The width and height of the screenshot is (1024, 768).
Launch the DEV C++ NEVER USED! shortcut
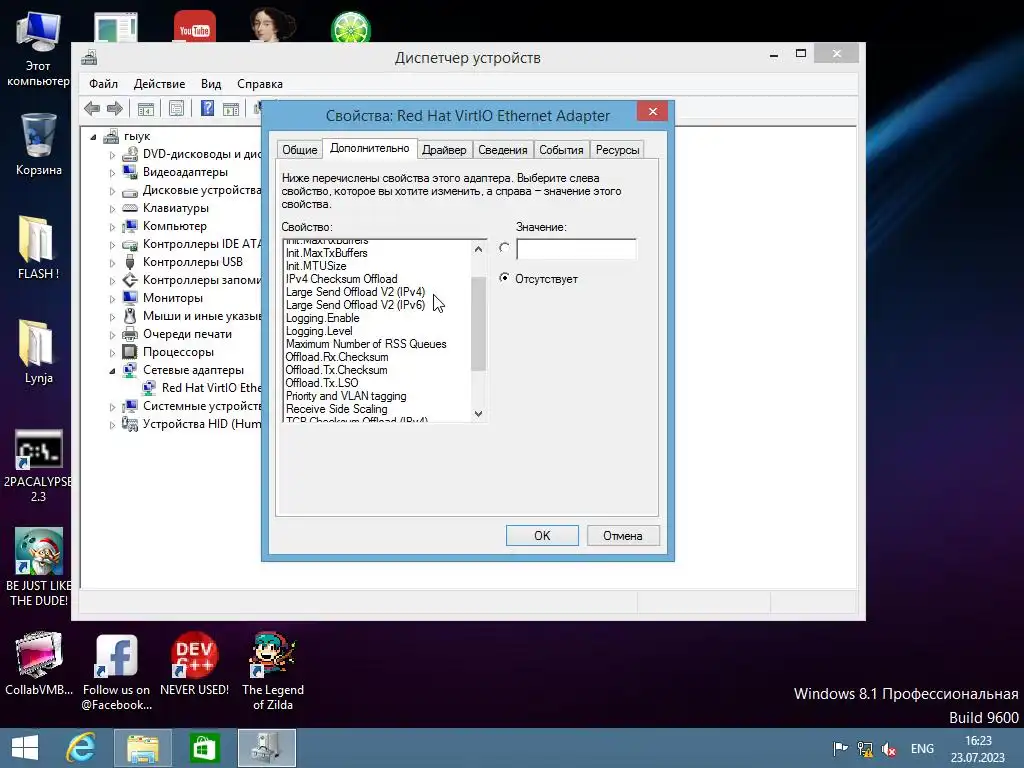(x=194, y=664)
